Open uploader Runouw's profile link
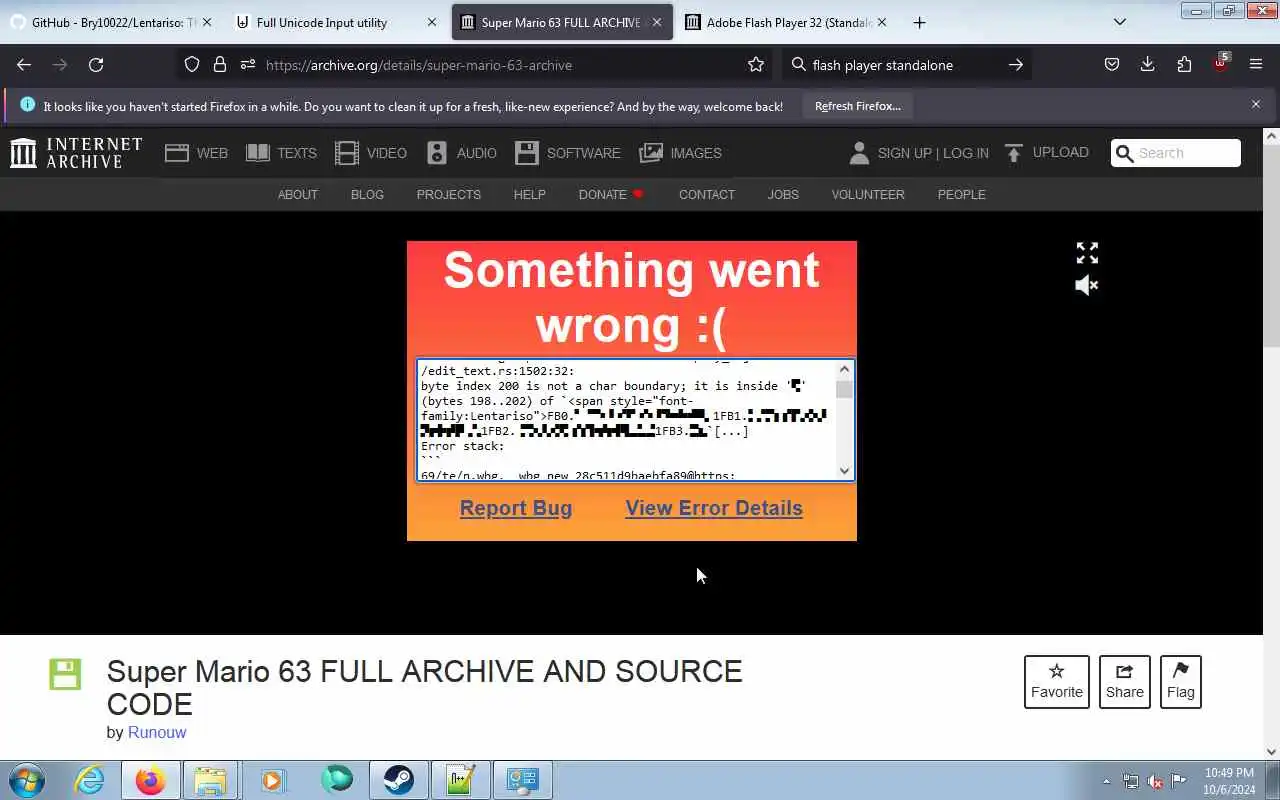Screen dimensions: 1280x800 tap(157, 732)
